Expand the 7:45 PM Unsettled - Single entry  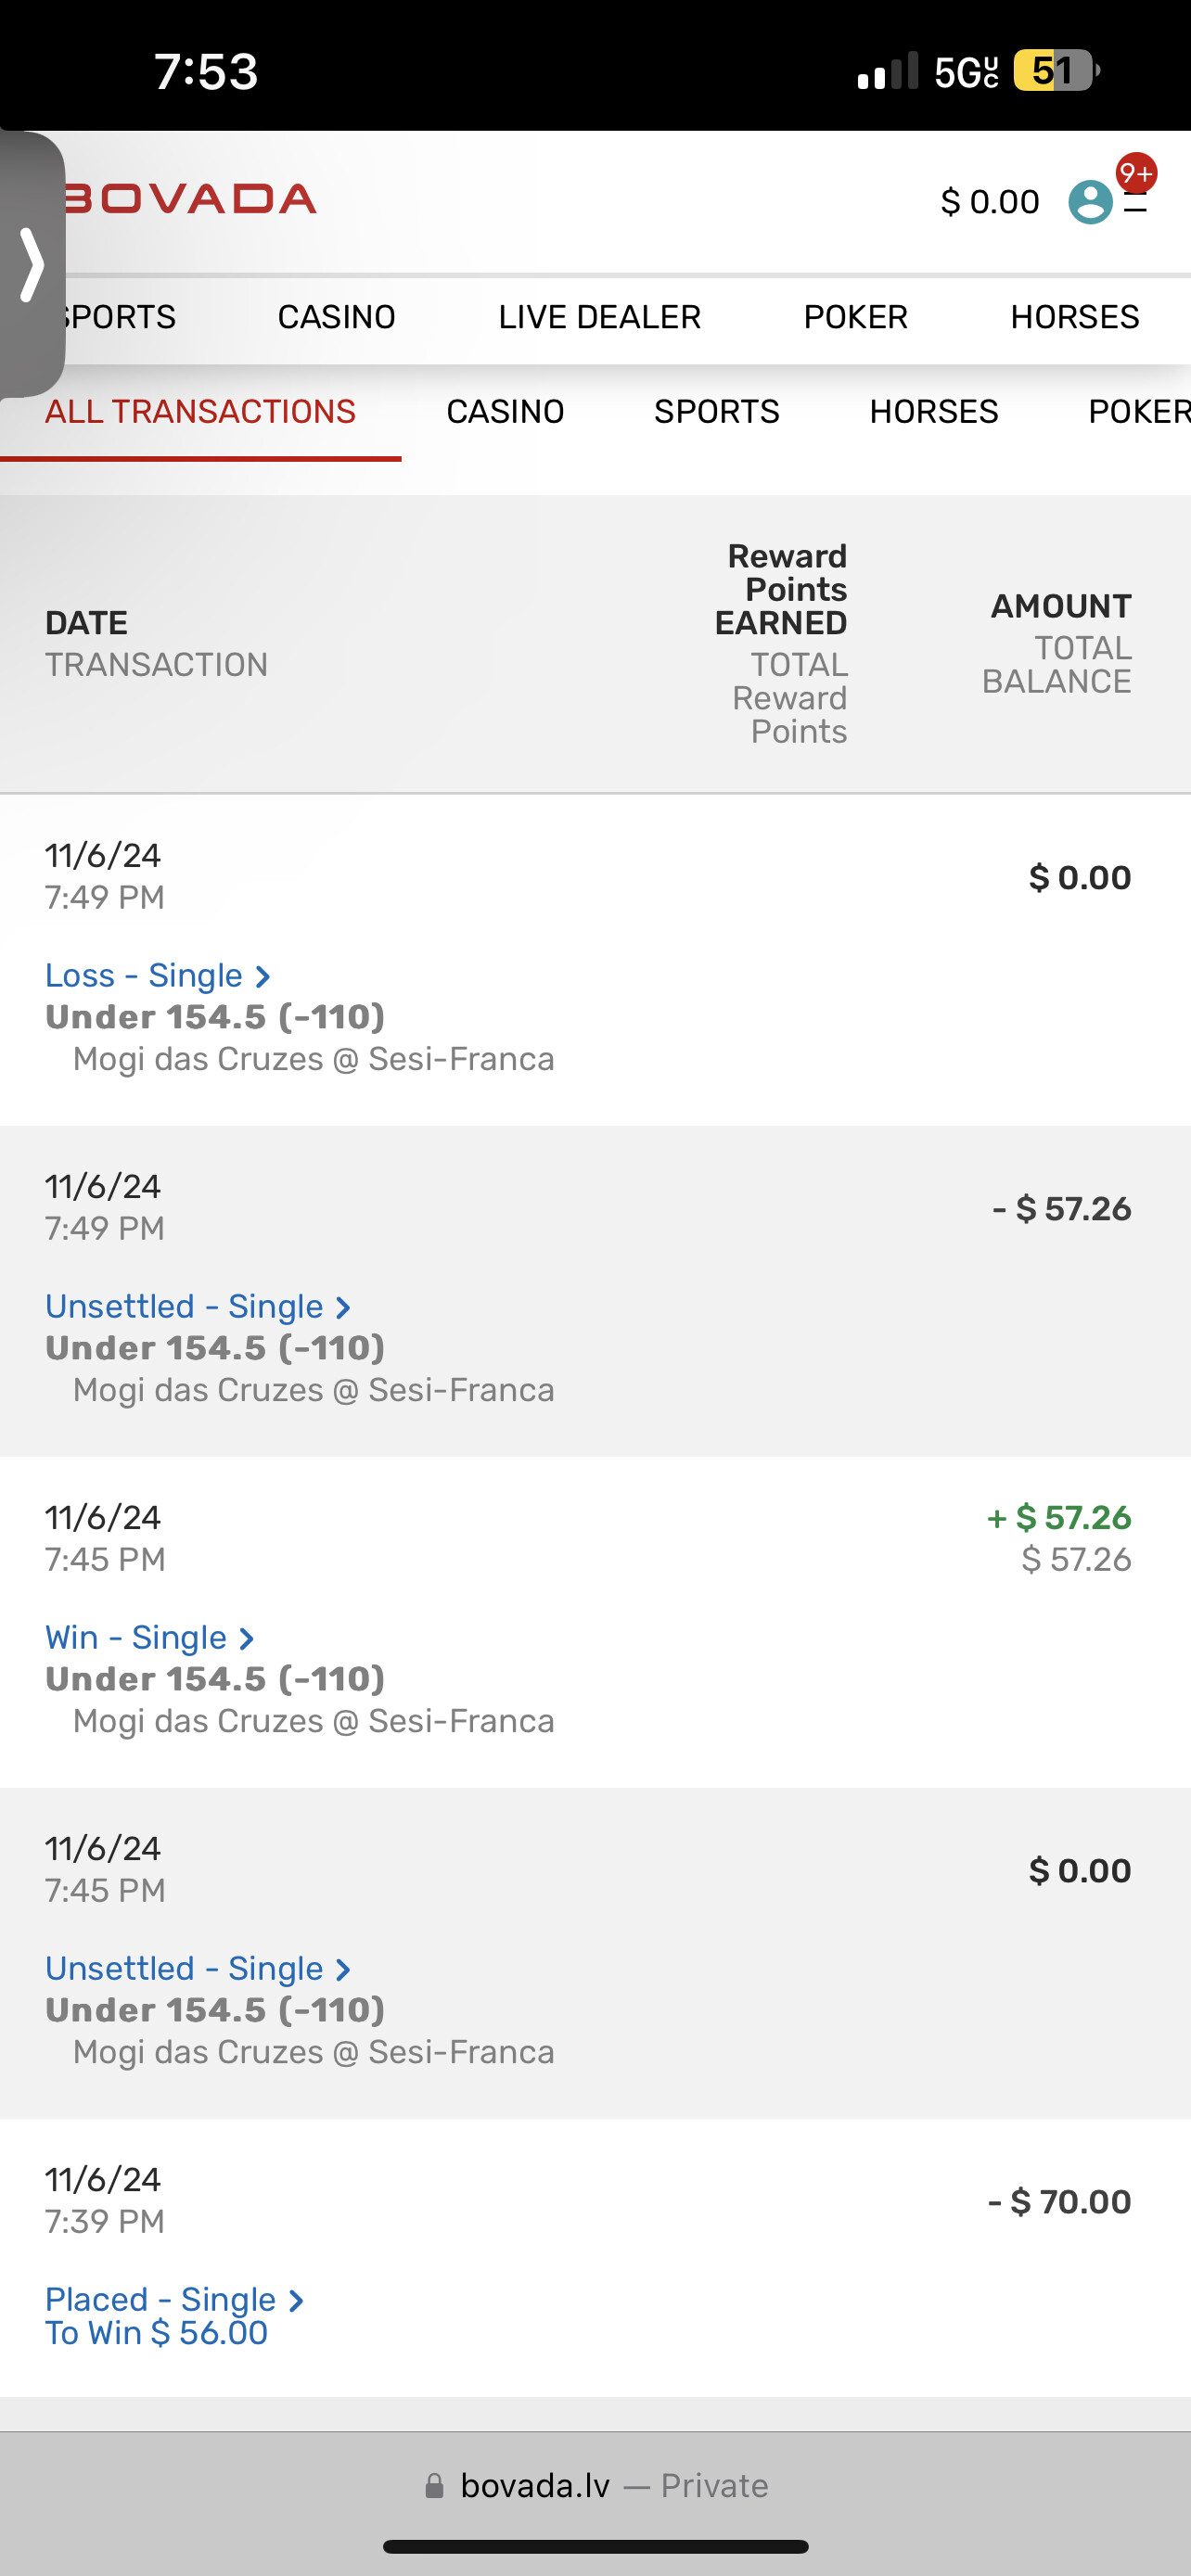click(197, 1968)
